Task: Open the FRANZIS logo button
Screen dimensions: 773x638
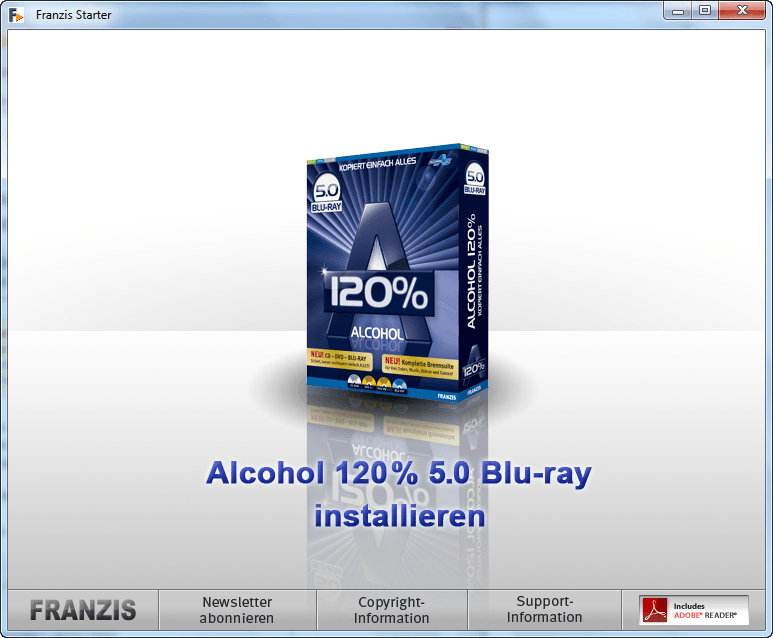Action: coord(83,610)
